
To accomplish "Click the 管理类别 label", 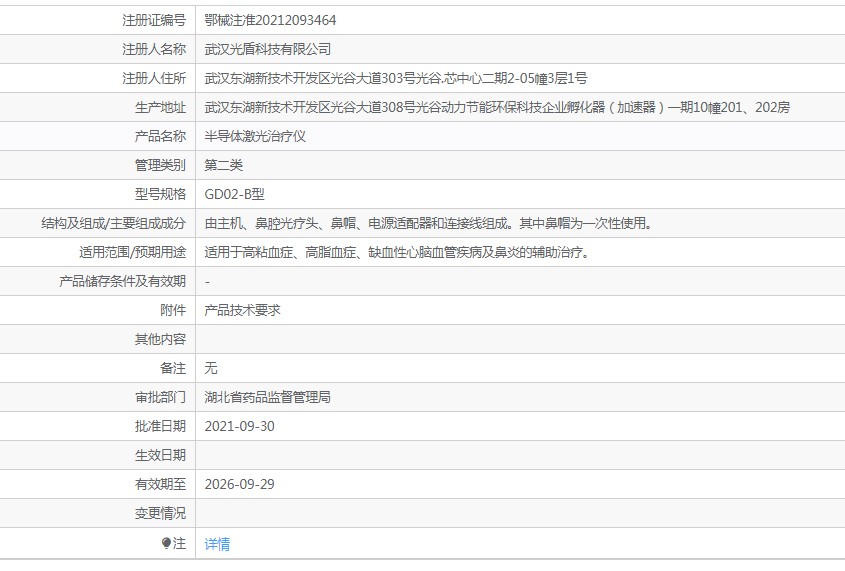I will pyautogui.click(x=160, y=165).
